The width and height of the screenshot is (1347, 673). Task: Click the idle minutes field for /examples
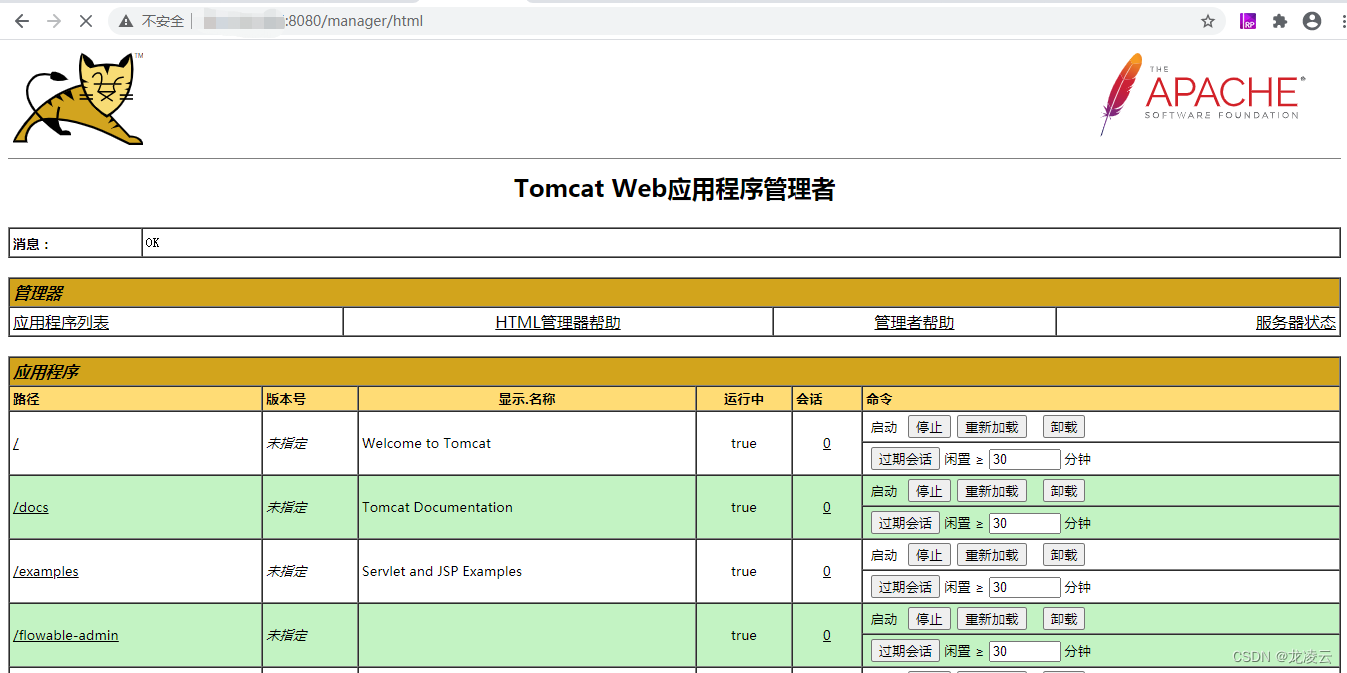pyautogui.click(x=1024, y=587)
